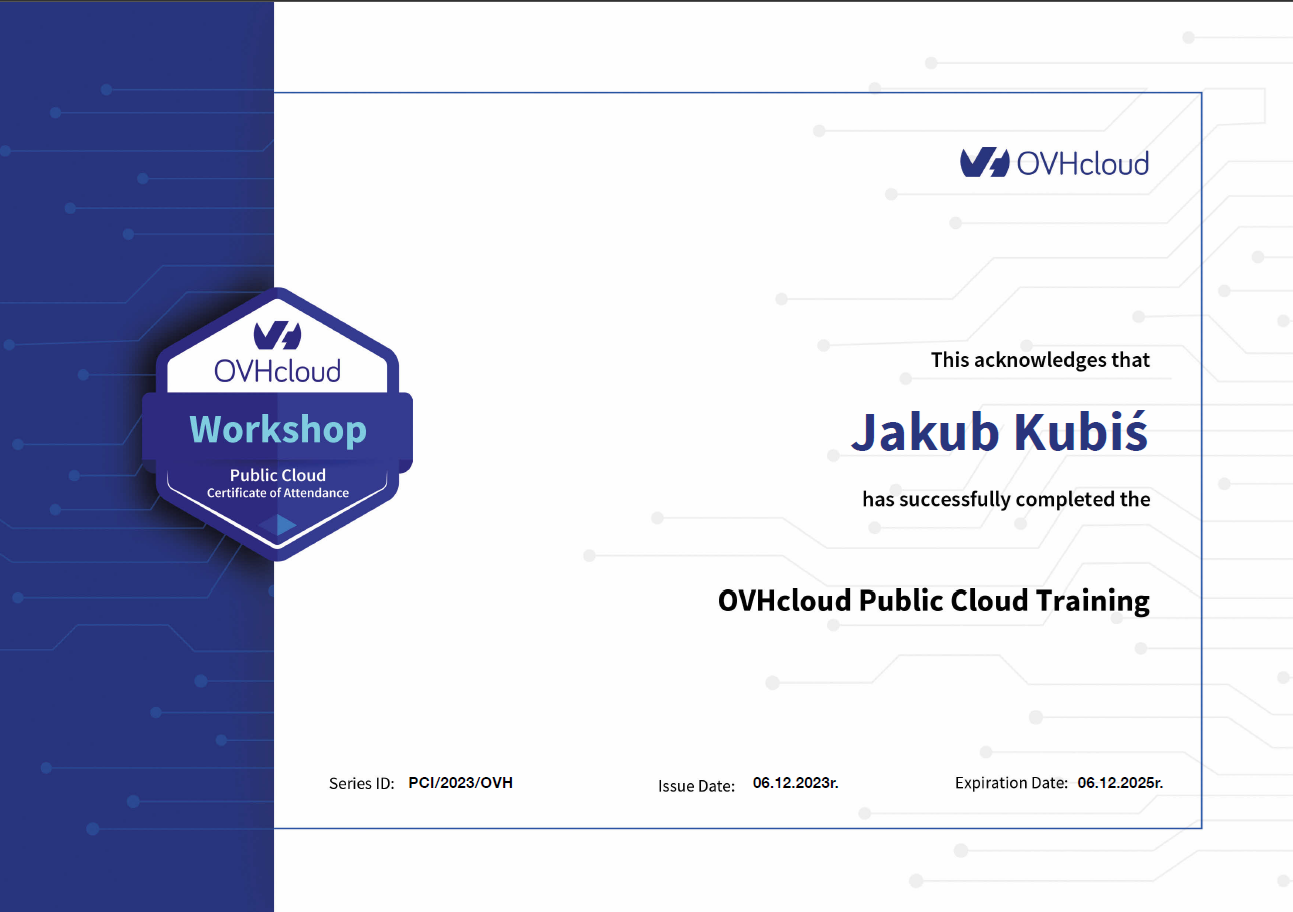Click the dark blue sidebar panel
Viewport: 1293px width, 912px height.
137,700
